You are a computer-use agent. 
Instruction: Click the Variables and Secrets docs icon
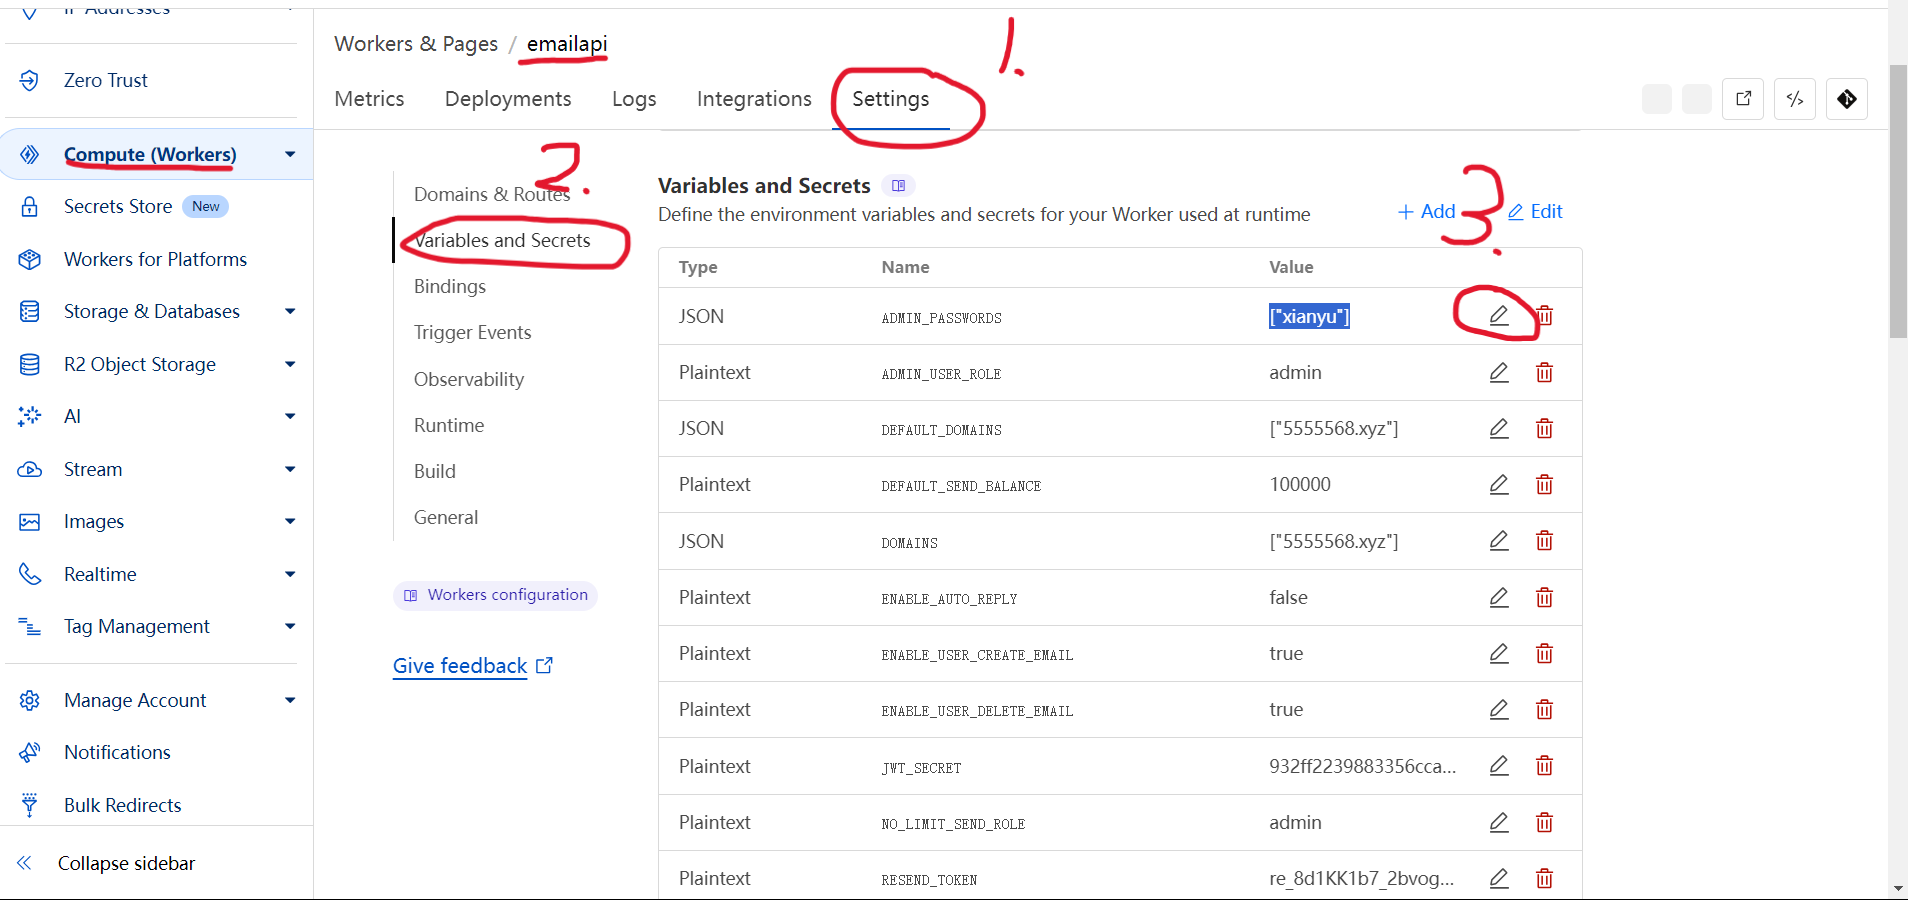[898, 186]
